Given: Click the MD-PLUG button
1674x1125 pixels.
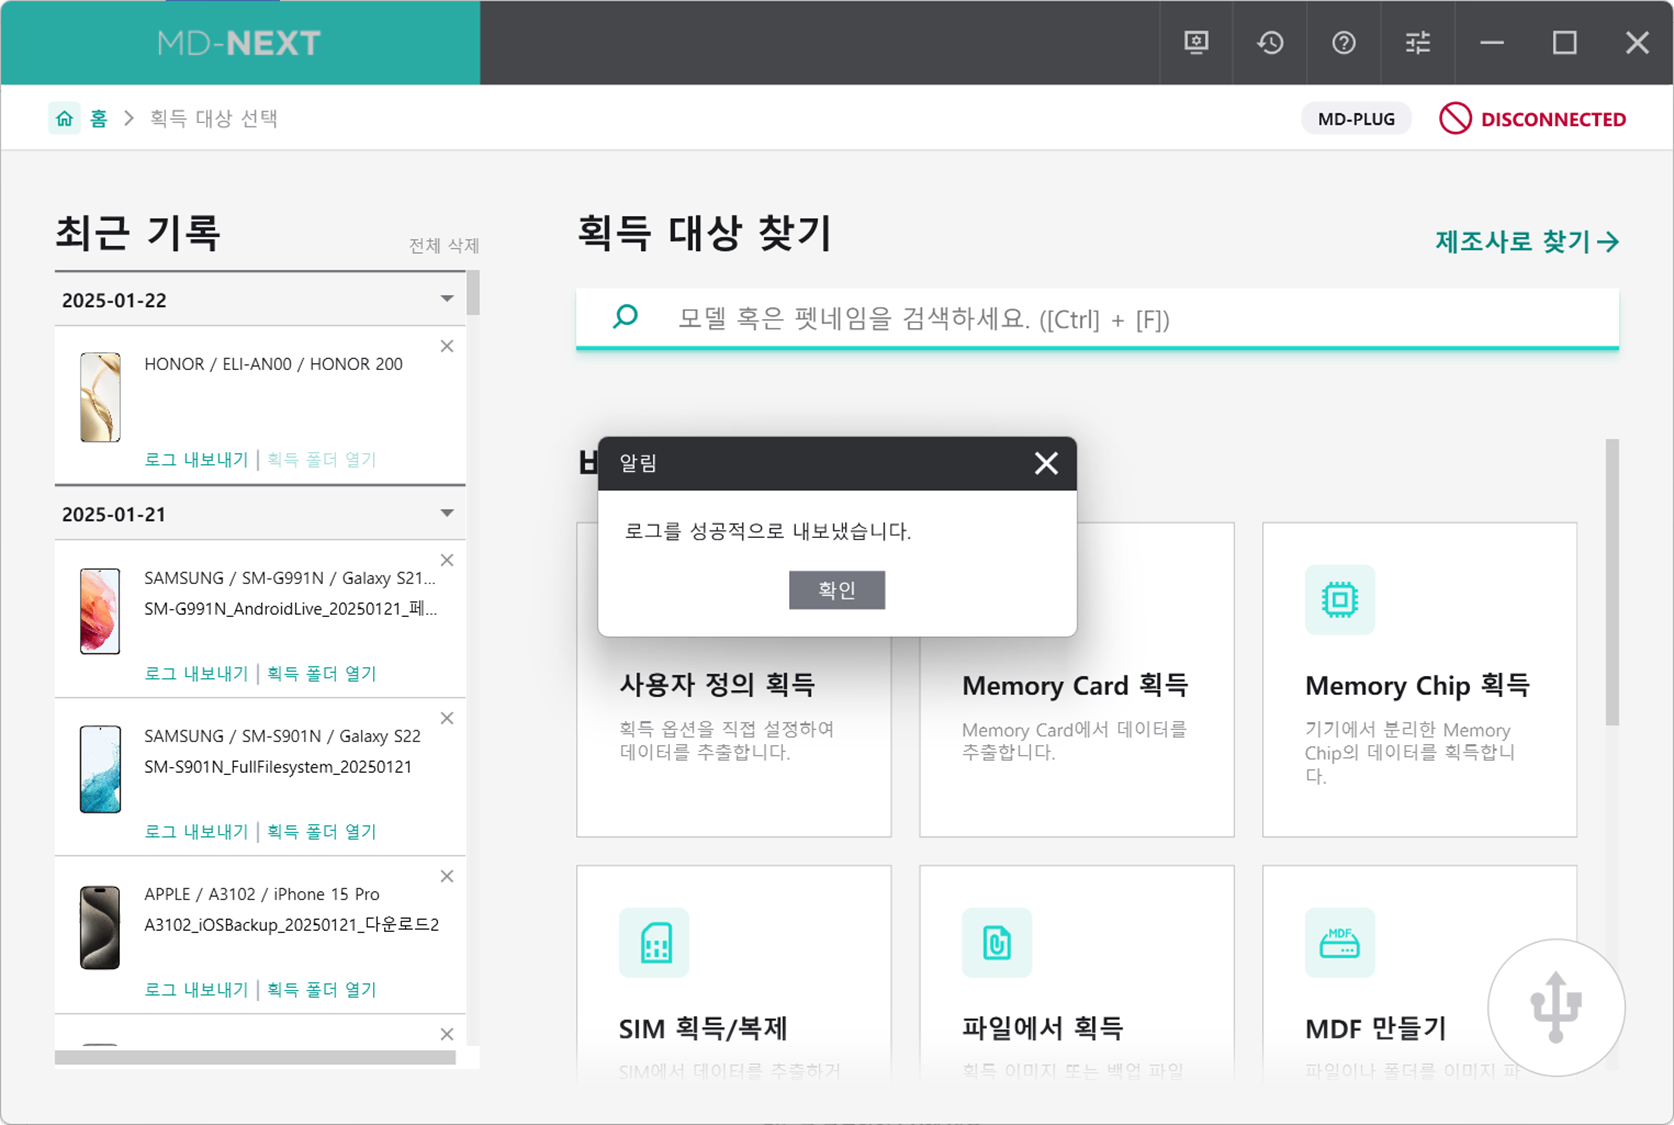Looking at the screenshot, I should click(x=1356, y=119).
